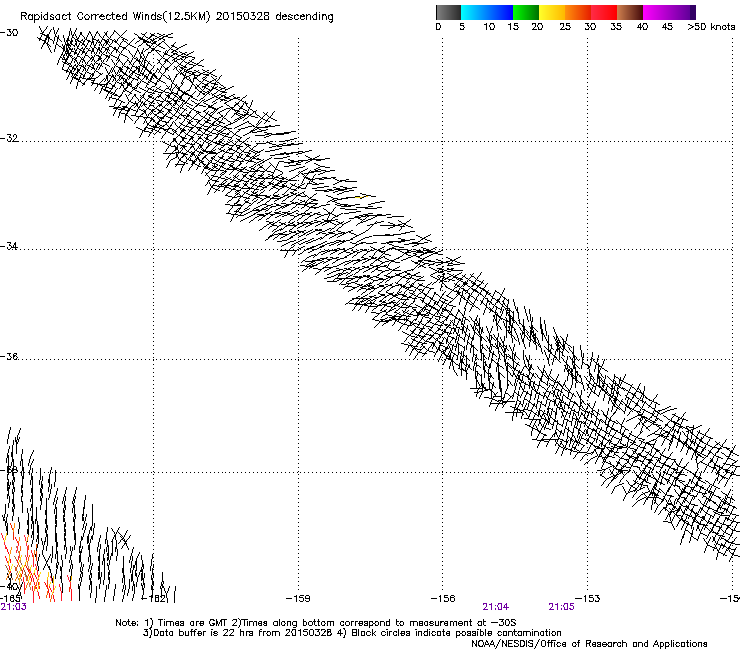Click the 'Rapidscat Corrected Winds(12.5KM)' title text
The image size is (740, 650).
(115, 17)
